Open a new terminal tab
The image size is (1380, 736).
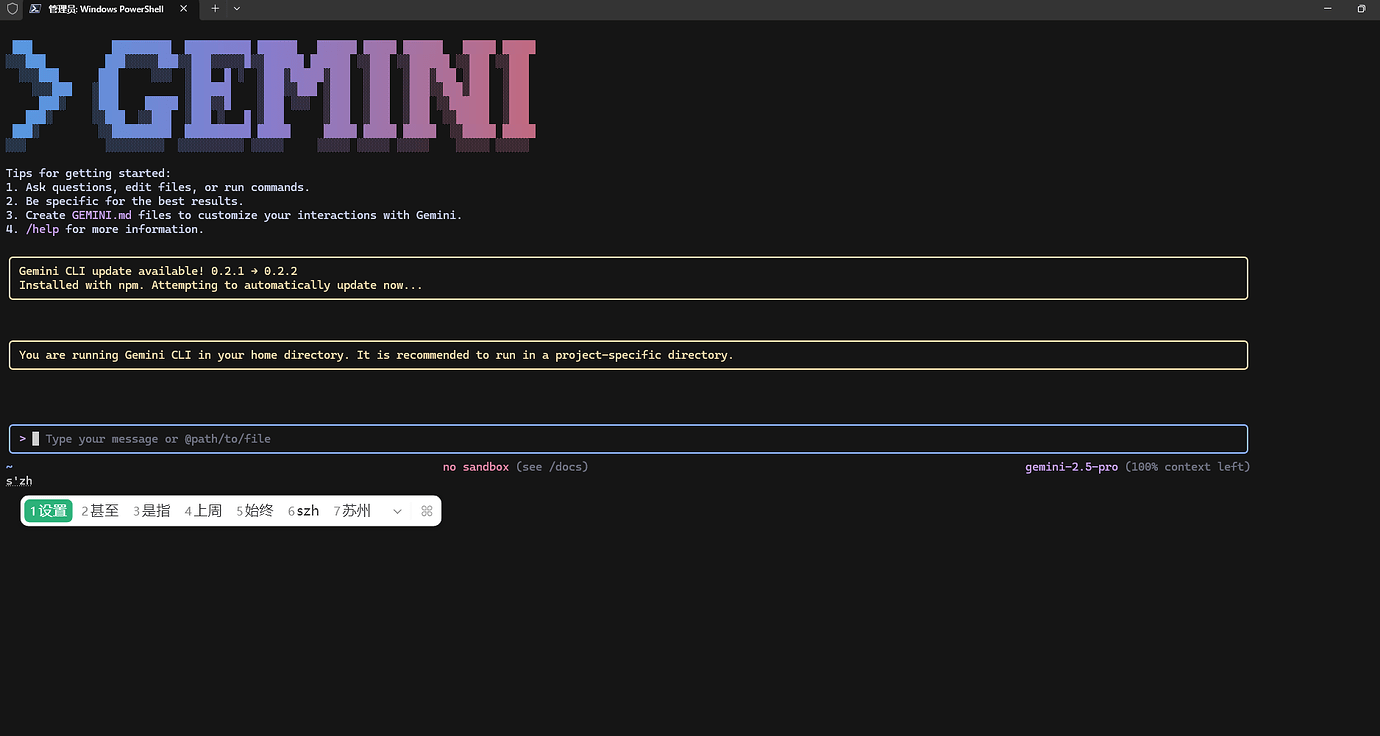click(x=215, y=8)
